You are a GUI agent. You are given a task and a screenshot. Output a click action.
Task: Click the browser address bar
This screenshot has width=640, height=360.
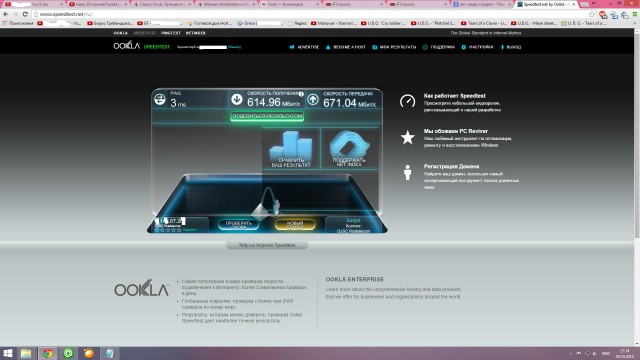coord(310,14)
